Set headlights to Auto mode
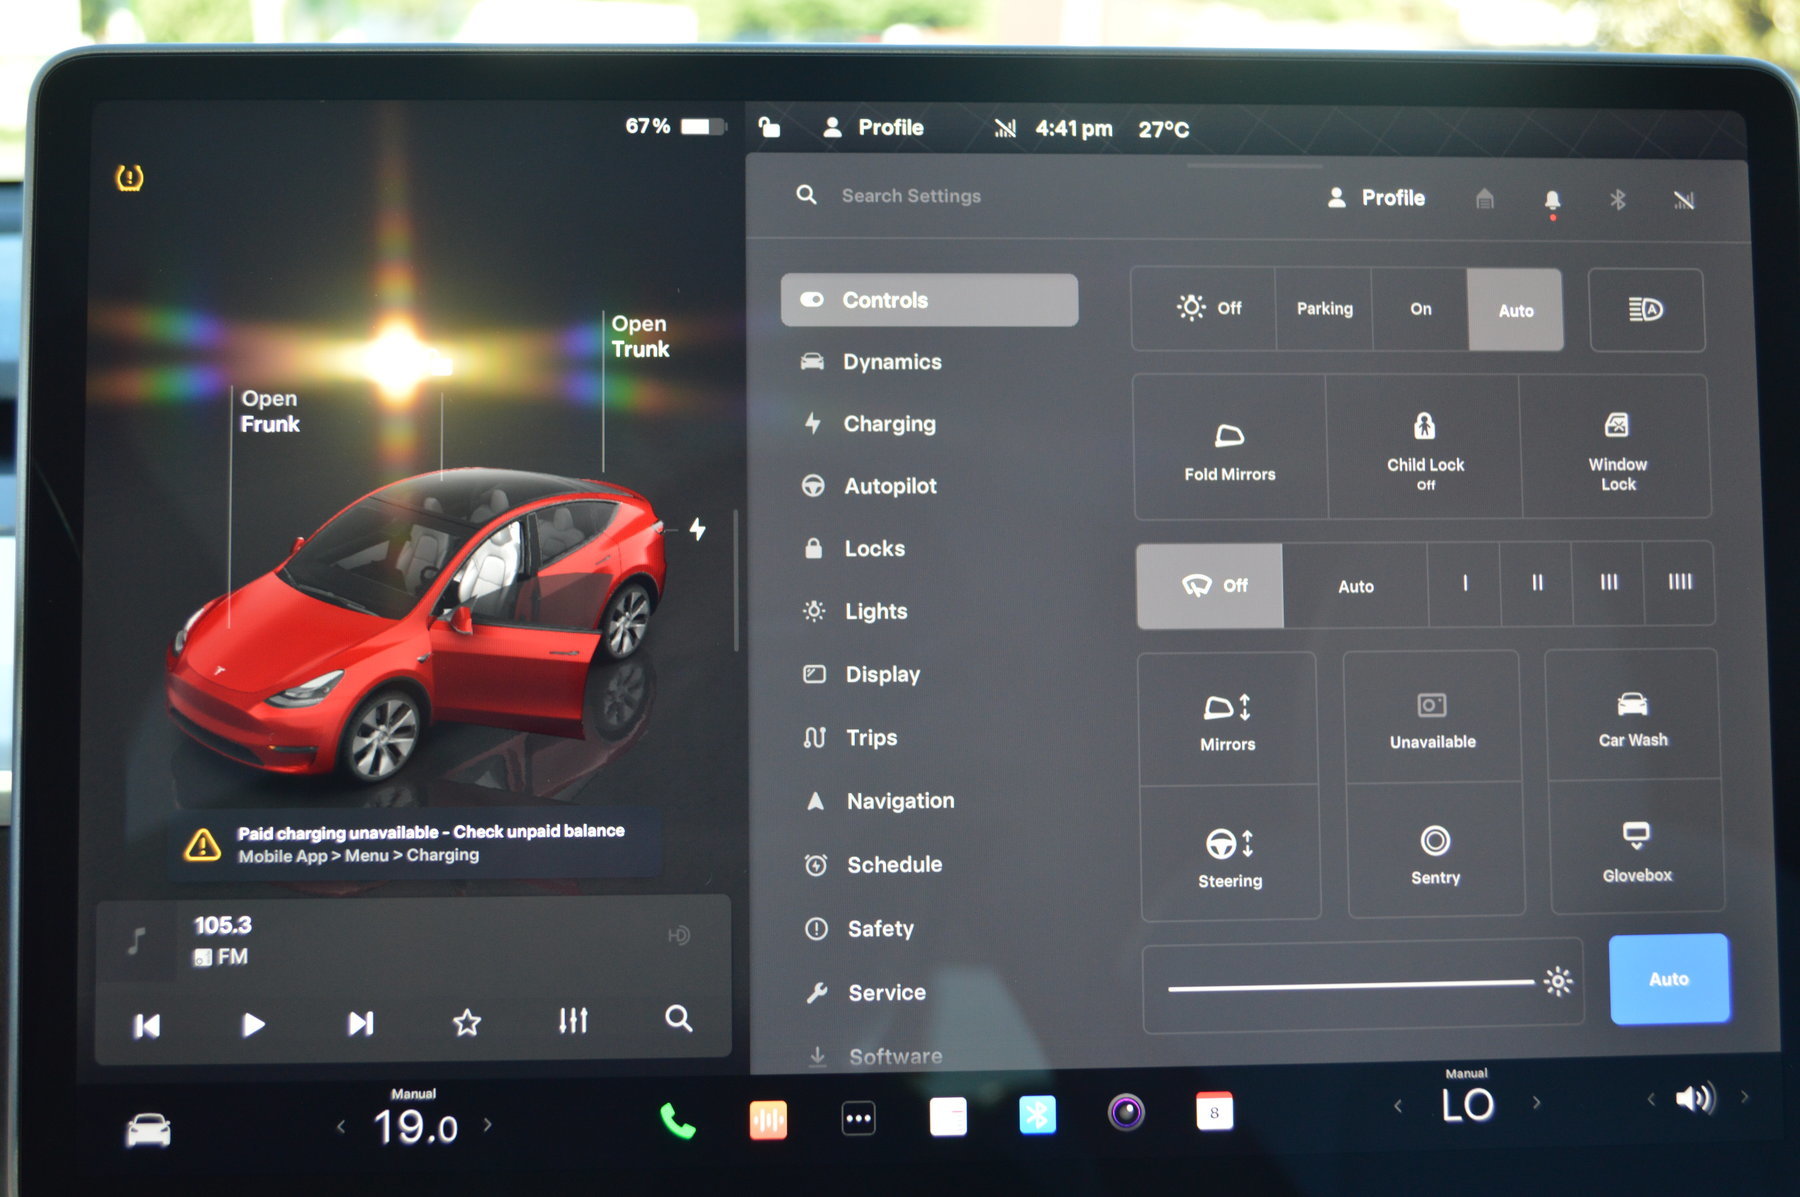The height and width of the screenshot is (1197, 1800). (1515, 310)
